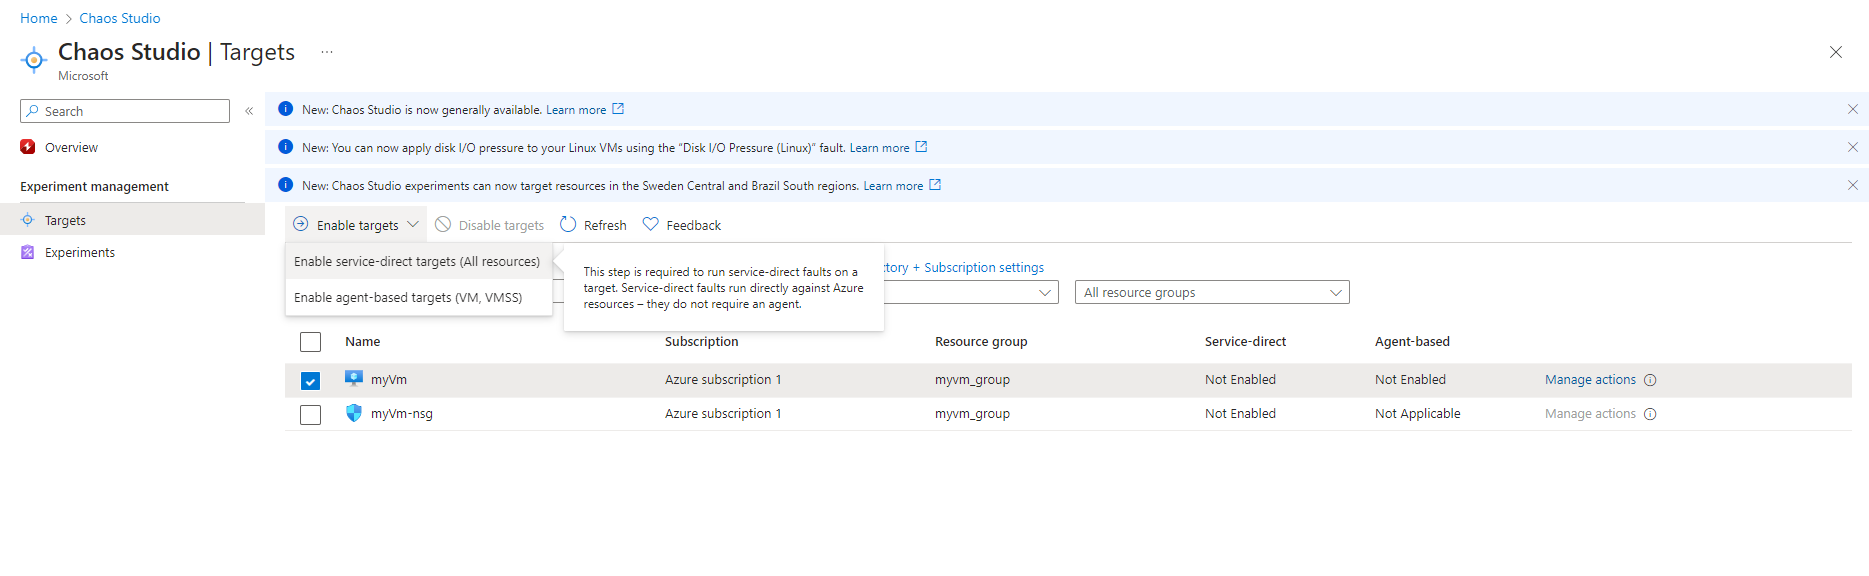Open Manage actions for myVm

click(x=1589, y=380)
